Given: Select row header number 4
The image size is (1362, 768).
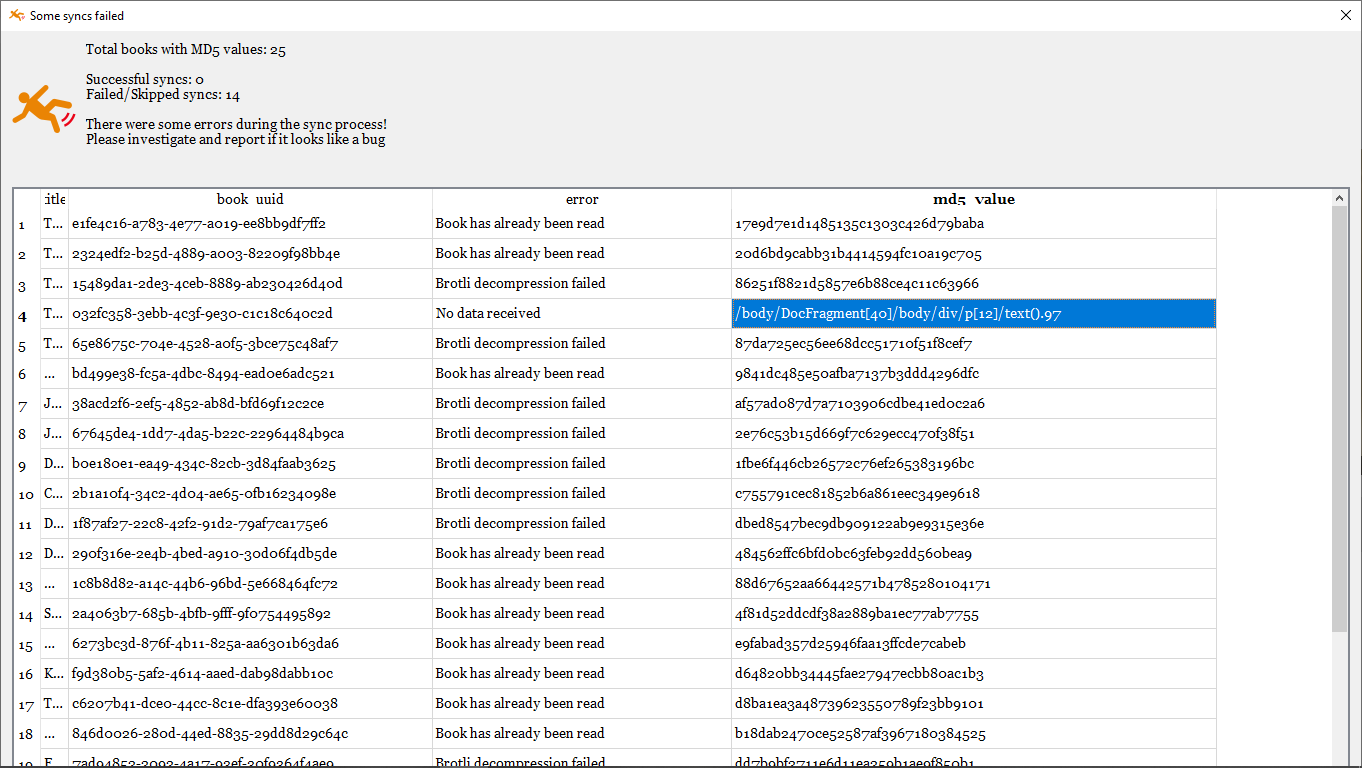Looking at the screenshot, I should pyautogui.click(x=27, y=314).
